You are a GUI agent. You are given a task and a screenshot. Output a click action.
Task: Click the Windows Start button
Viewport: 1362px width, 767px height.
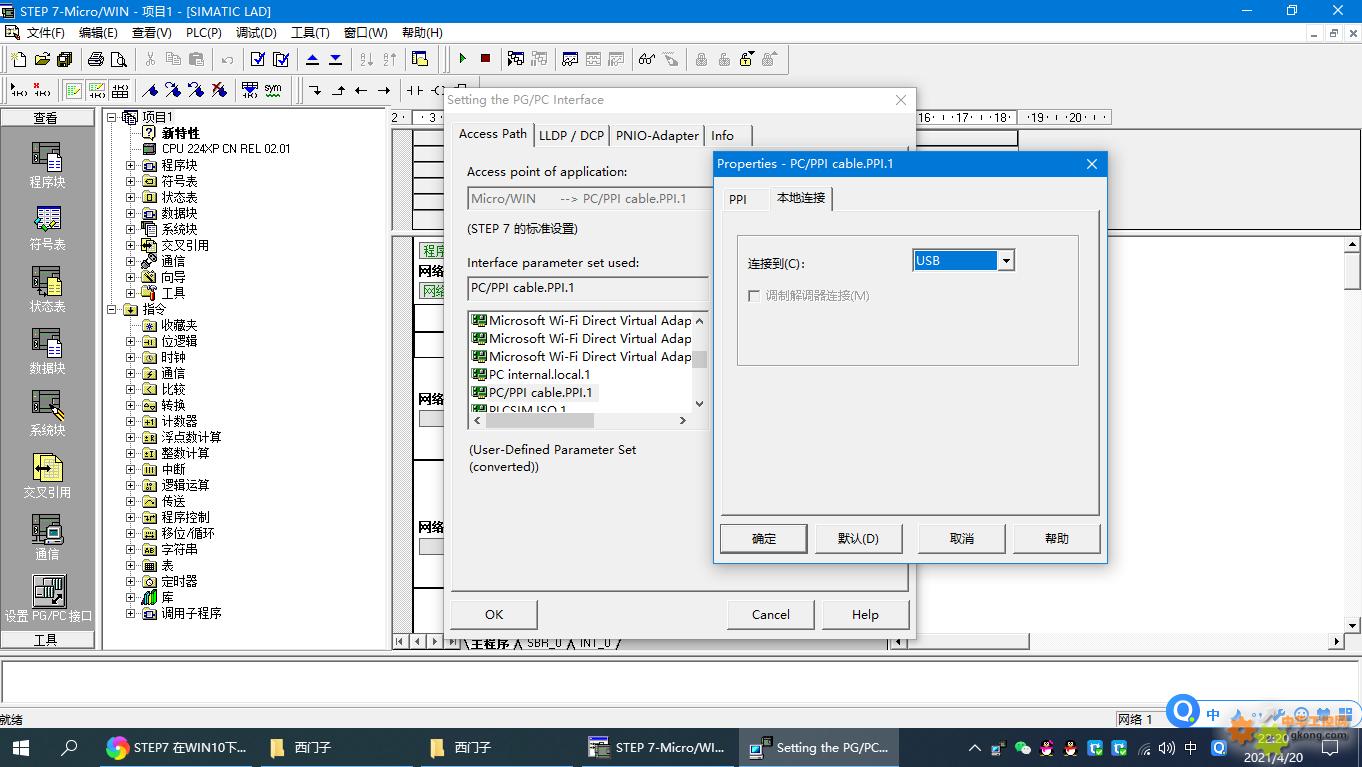pos(20,747)
